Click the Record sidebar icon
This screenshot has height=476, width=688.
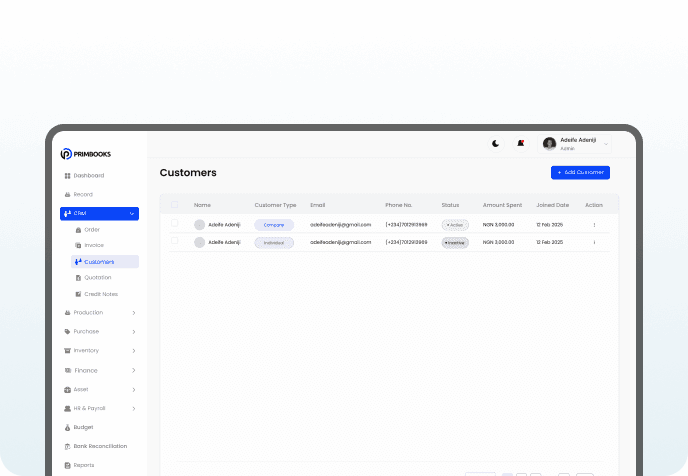coord(68,194)
